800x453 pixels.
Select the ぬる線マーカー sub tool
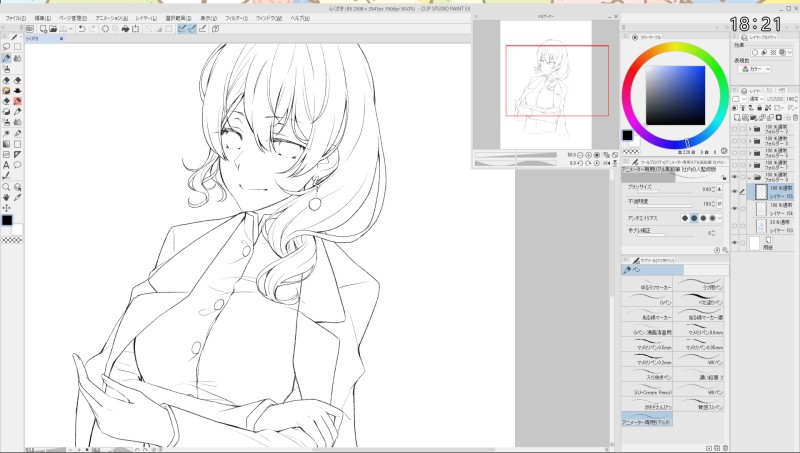click(x=647, y=314)
